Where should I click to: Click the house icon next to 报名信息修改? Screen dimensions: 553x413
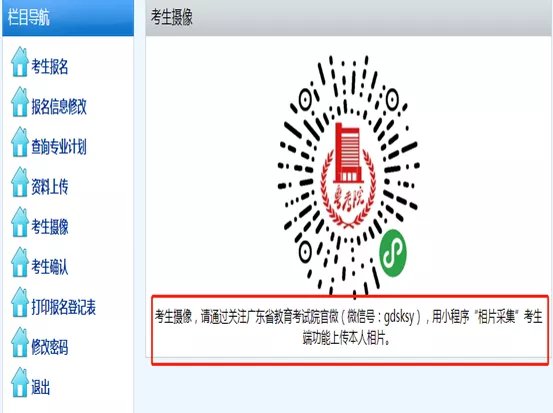tap(19, 102)
